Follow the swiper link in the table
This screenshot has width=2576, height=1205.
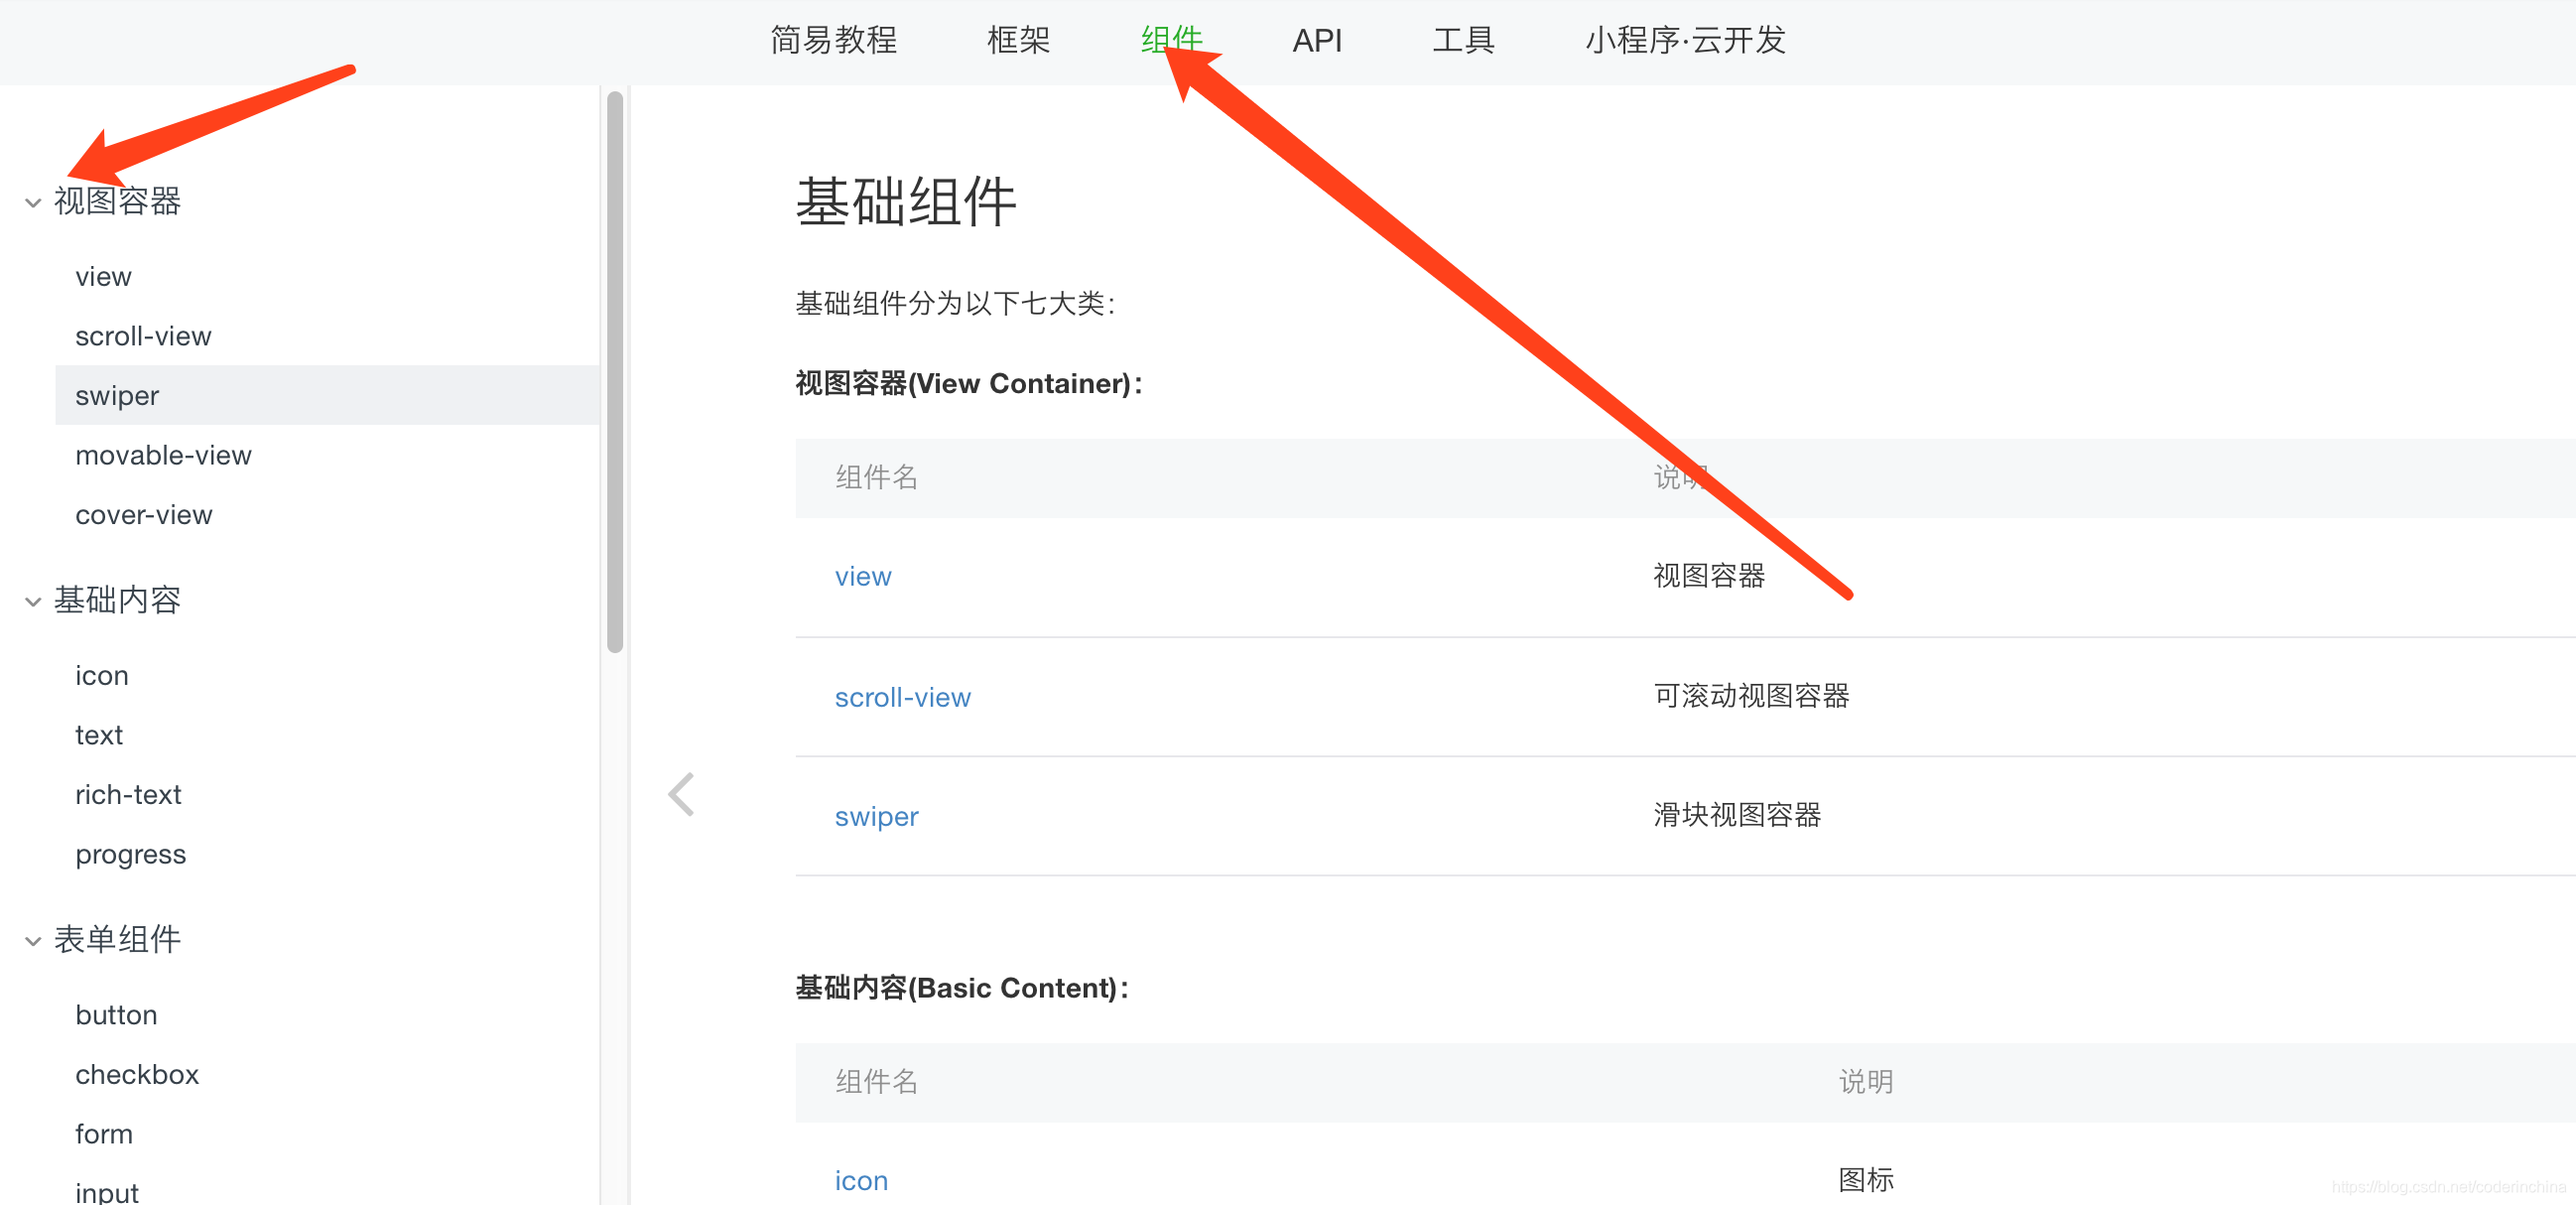(x=876, y=817)
